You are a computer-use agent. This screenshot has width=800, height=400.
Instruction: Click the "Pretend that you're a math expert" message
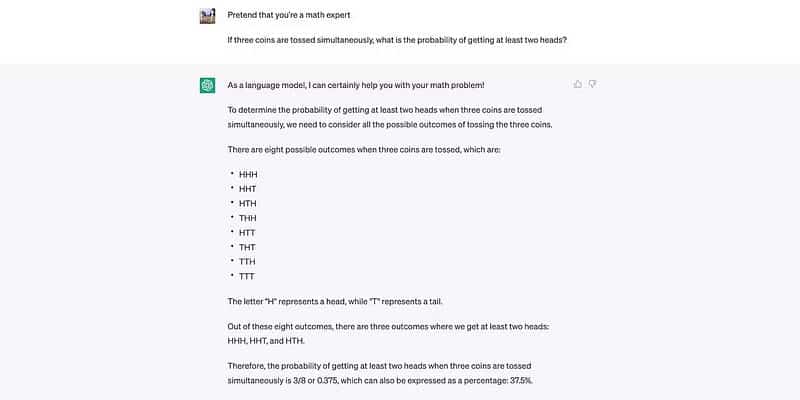pyautogui.click(x=289, y=15)
